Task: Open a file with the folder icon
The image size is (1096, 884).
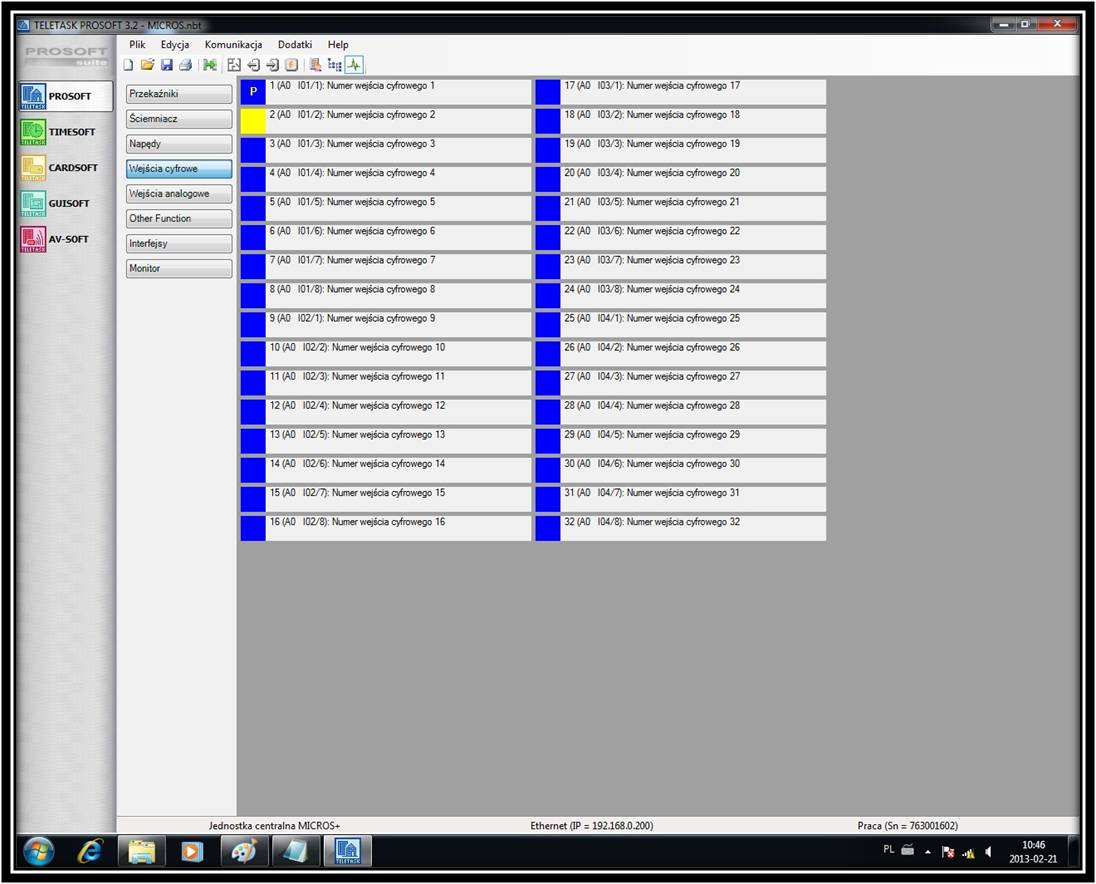Action: click(147, 65)
